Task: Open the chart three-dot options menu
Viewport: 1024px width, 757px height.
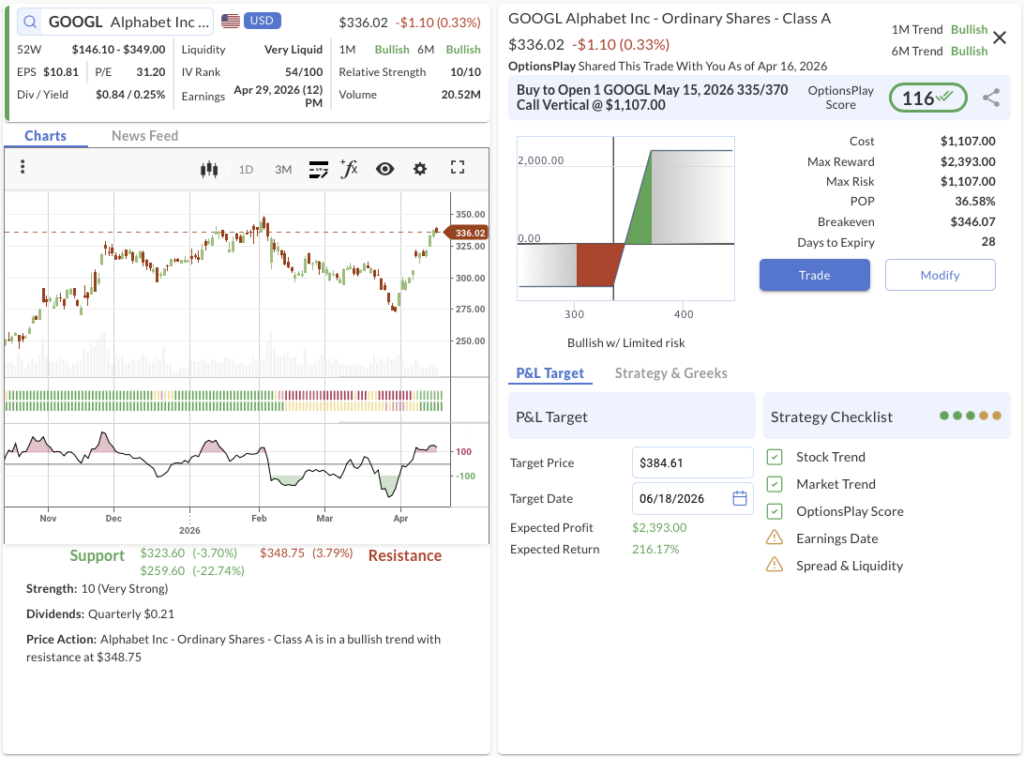Action: [x=23, y=168]
